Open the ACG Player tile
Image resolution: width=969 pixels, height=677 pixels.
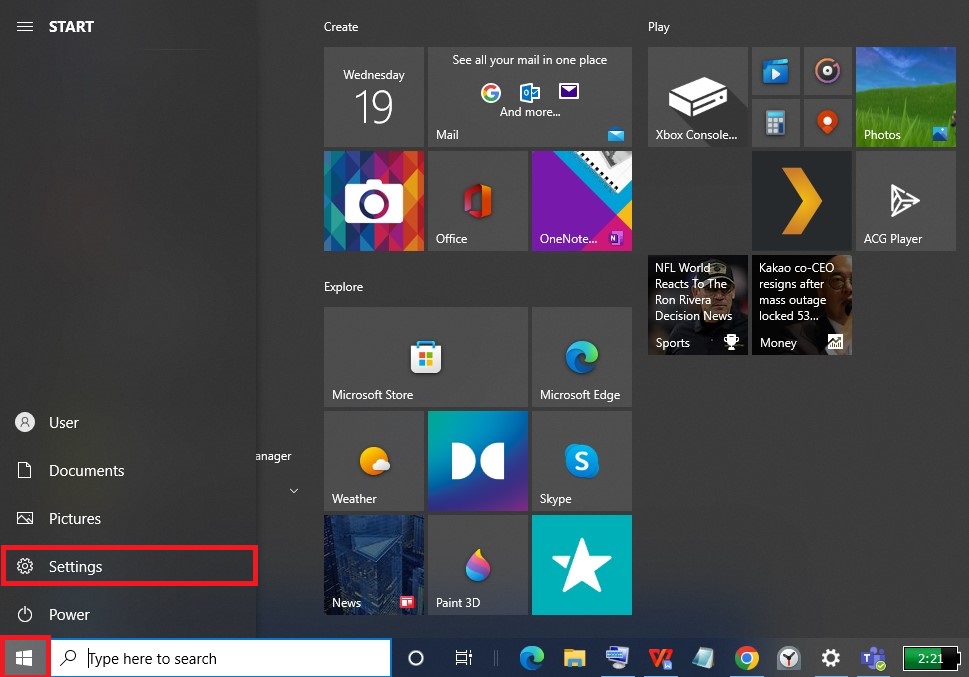point(905,201)
